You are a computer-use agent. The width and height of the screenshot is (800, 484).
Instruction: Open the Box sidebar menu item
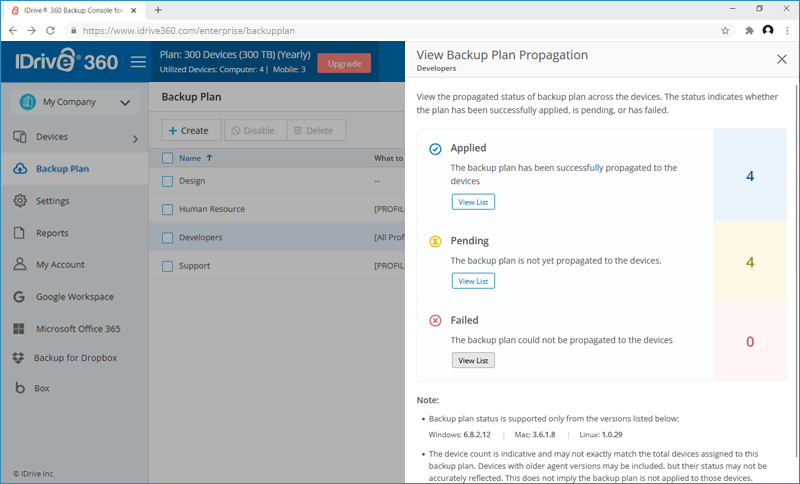[42, 388]
